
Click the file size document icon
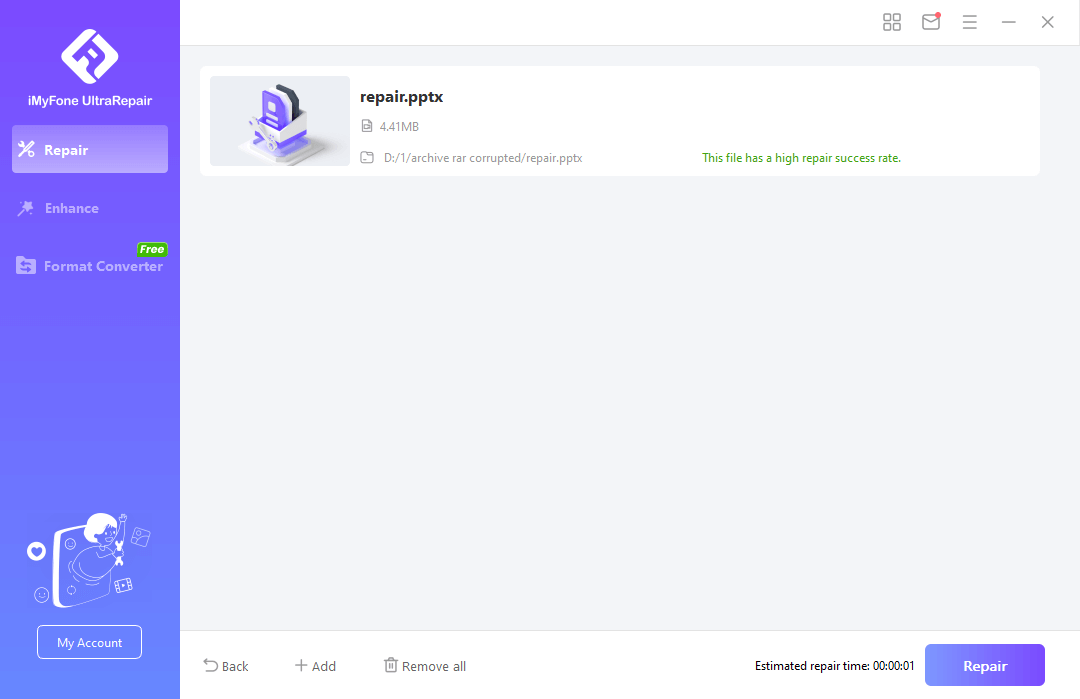click(367, 127)
